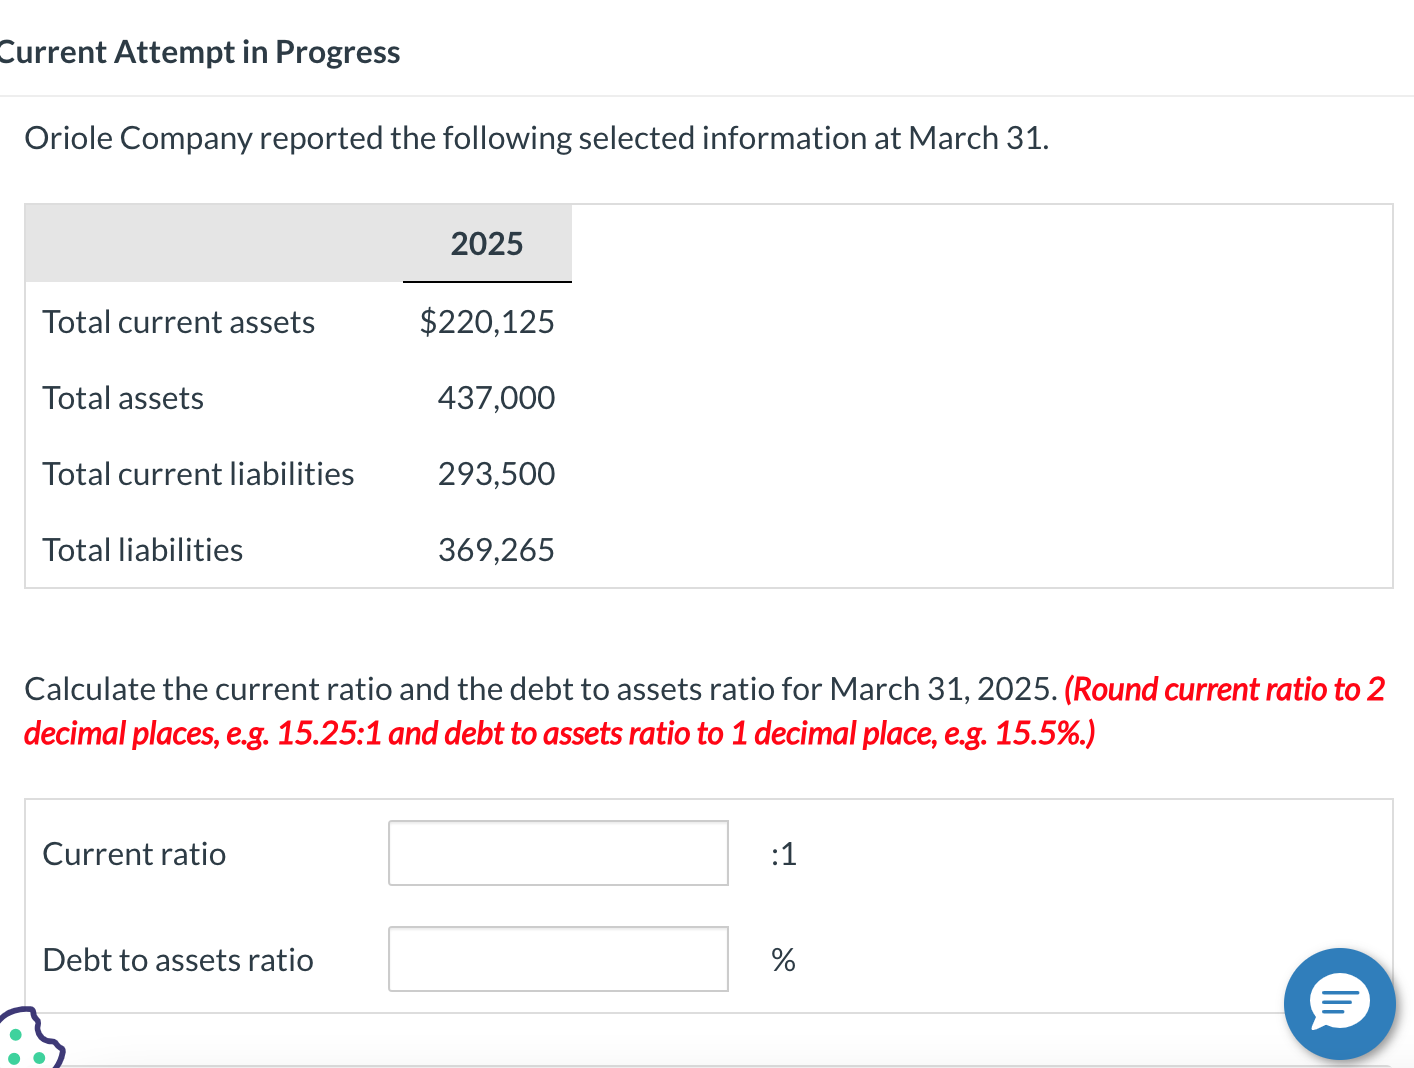Click the % symbol beside Debt to assets ratio
The height and width of the screenshot is (1068, 1414).
pyautogui.click(x=783, y=959)
